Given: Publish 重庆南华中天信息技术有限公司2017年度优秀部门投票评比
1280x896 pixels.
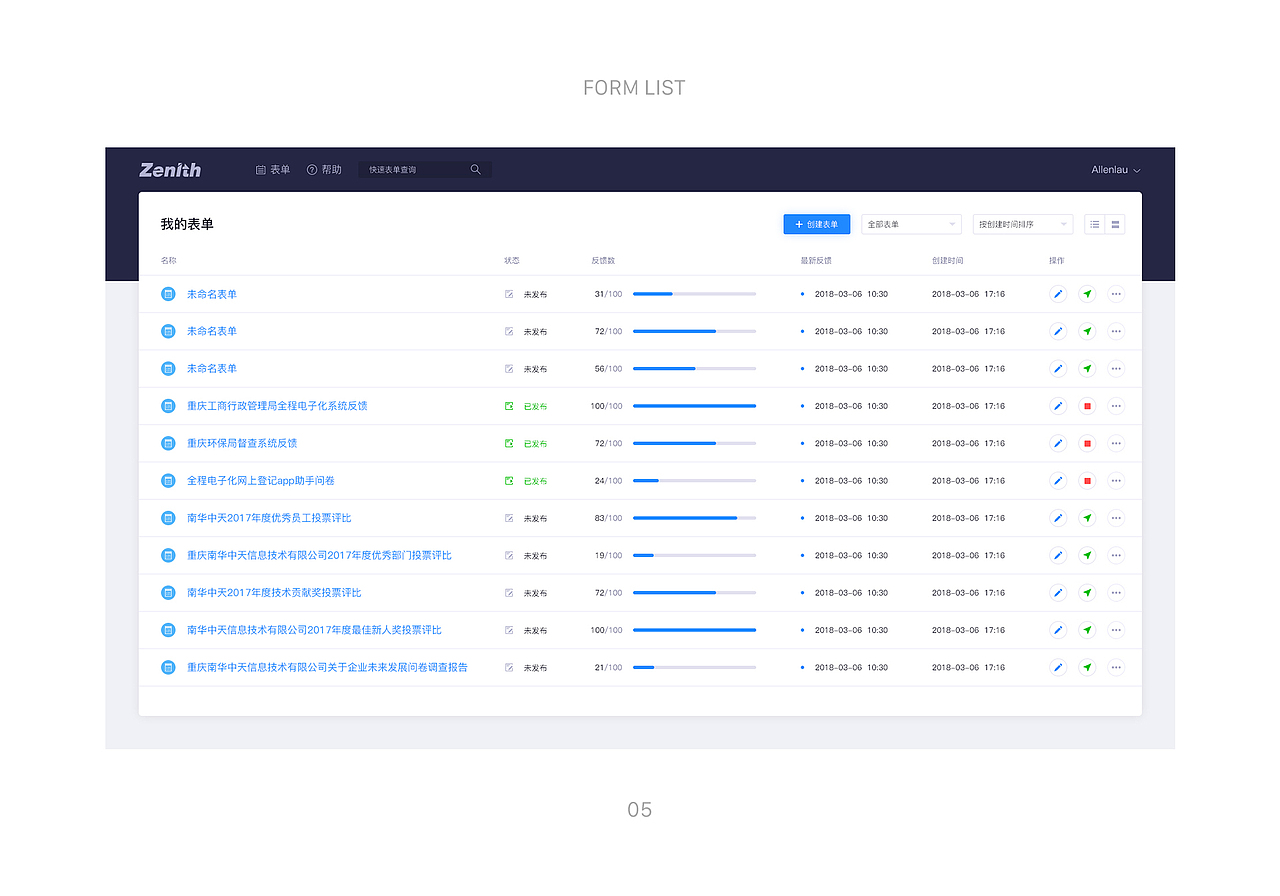Looking at the screenshot, I should tap(1087, 555).
